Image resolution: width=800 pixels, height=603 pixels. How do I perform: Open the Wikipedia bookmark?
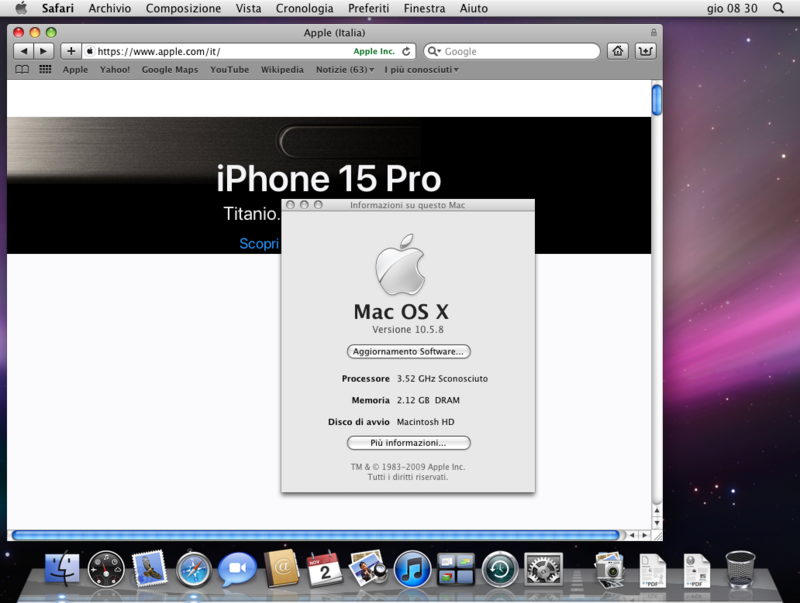pyautogui.click(x=282, y=69)
